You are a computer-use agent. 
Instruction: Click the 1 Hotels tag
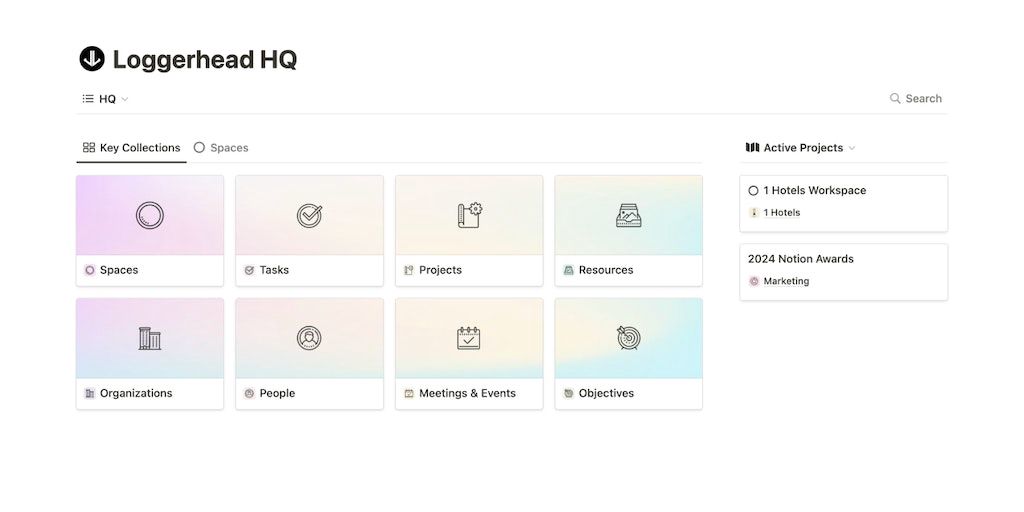(x=782, y=212)
